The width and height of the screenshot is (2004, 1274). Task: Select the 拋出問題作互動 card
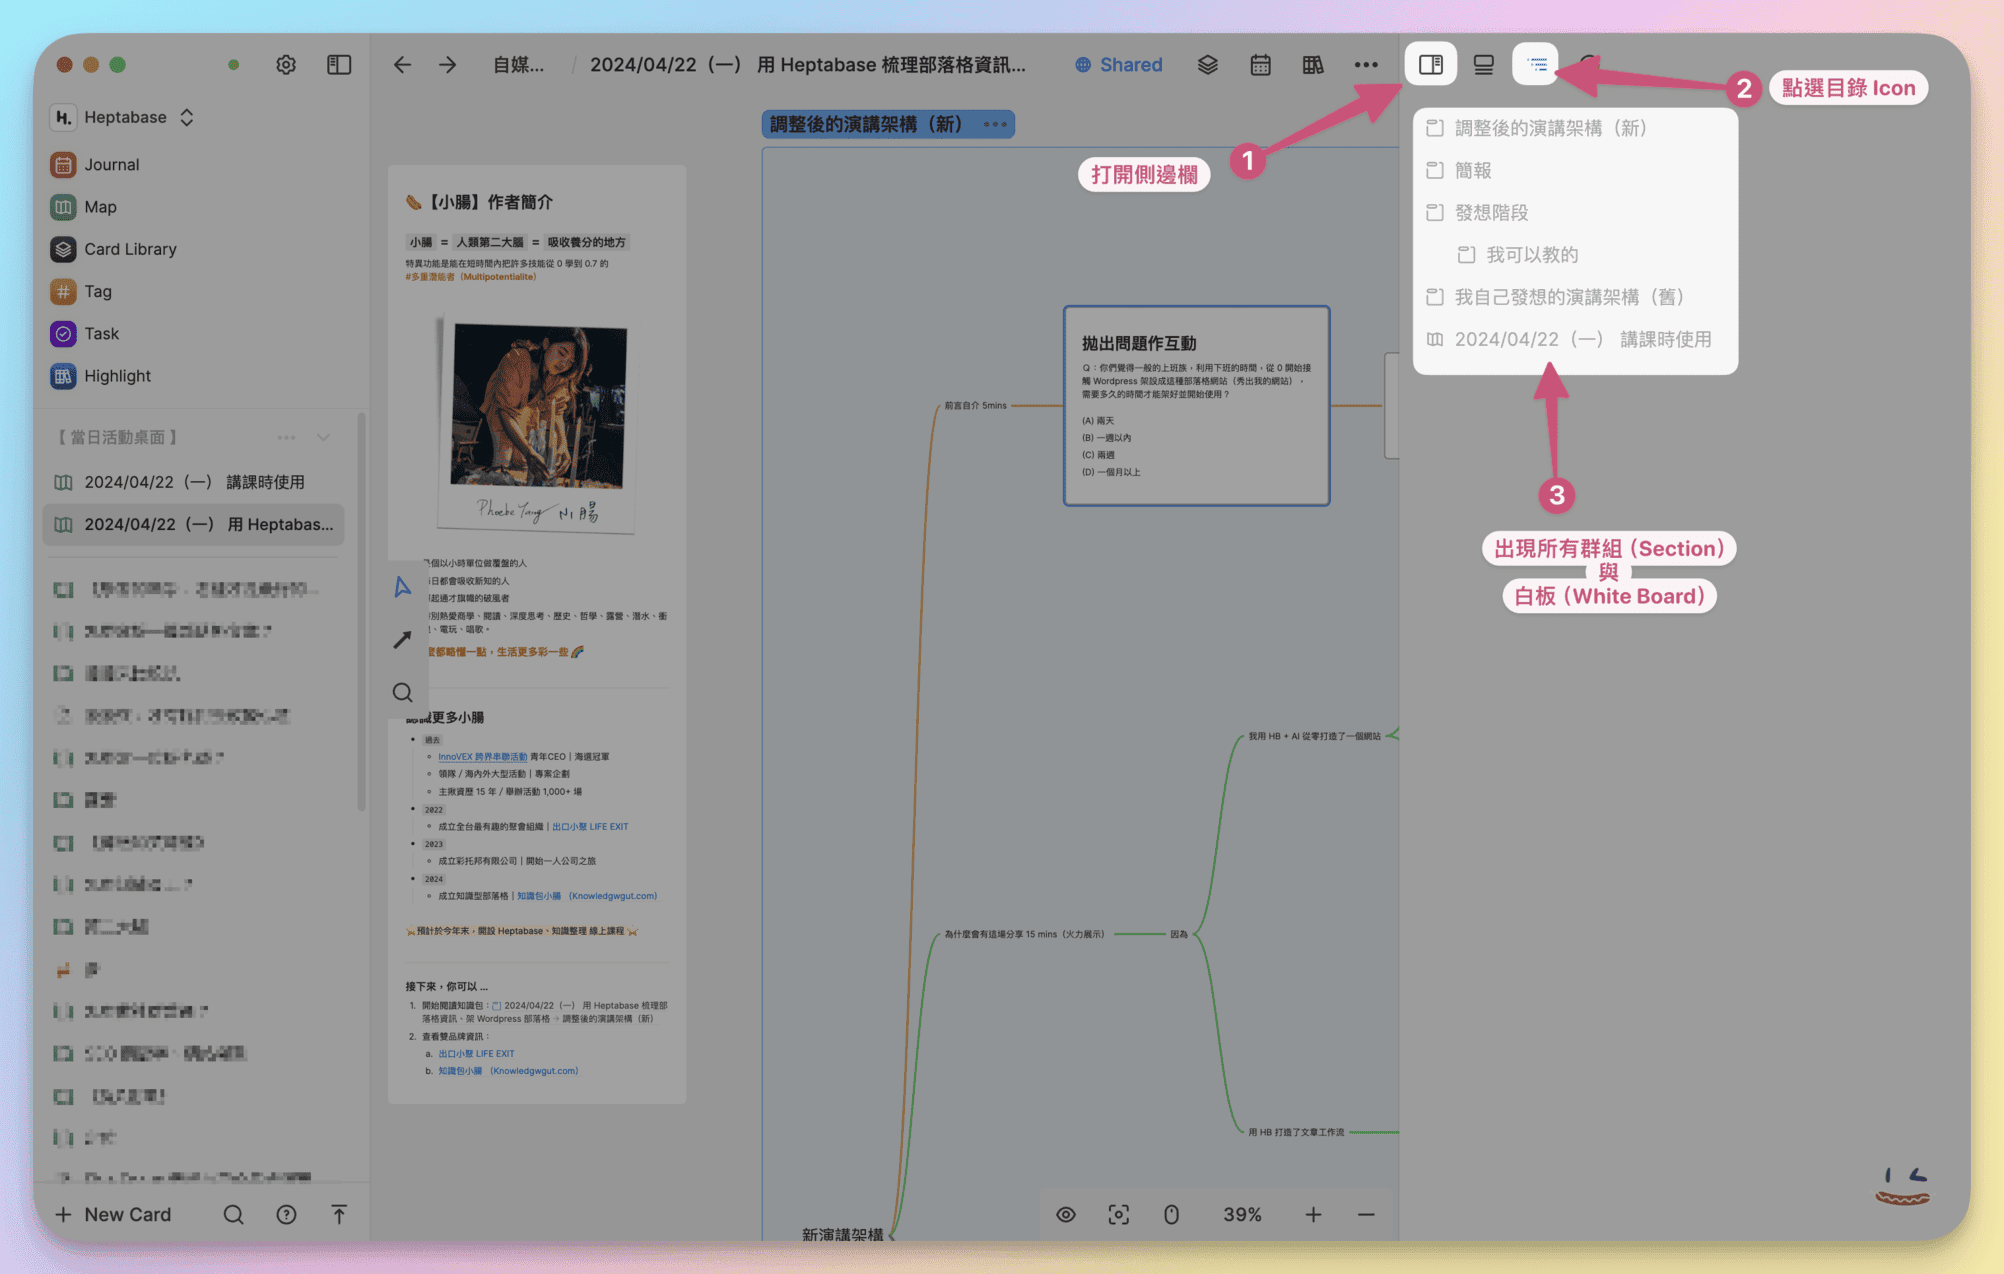[x=1196, y=406]
